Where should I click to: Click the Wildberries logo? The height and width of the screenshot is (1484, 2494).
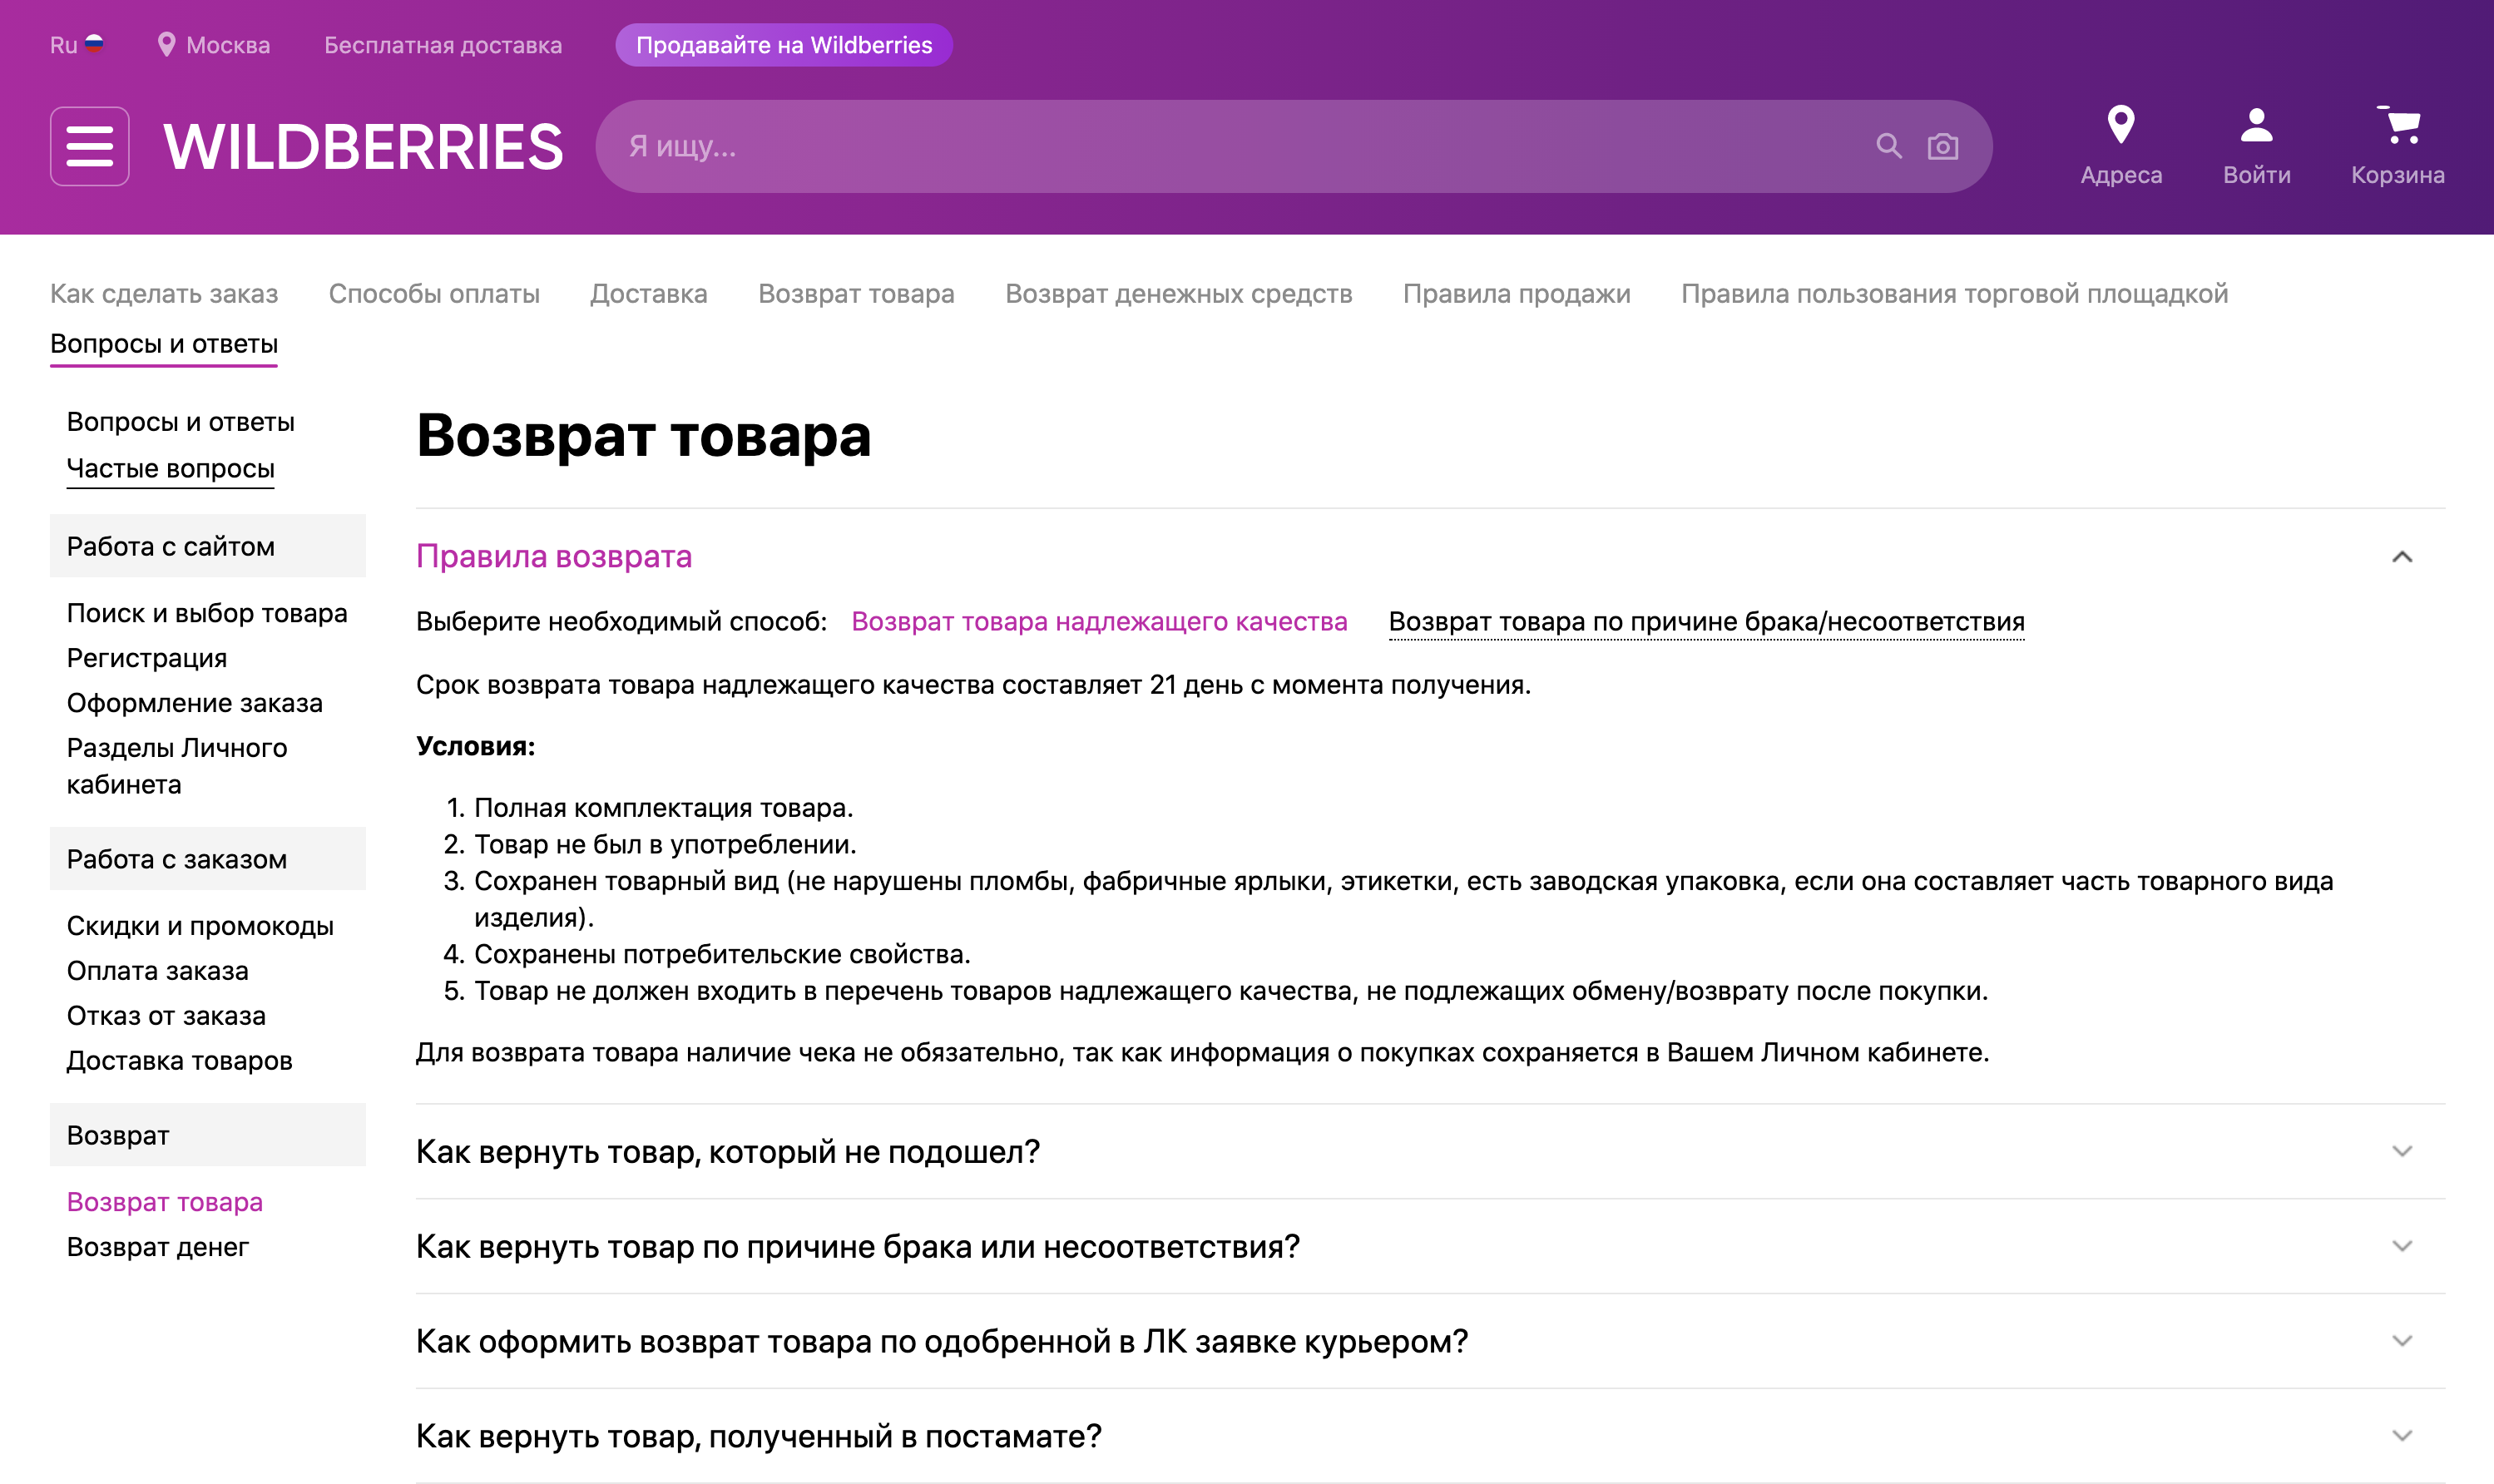point(363,146)
